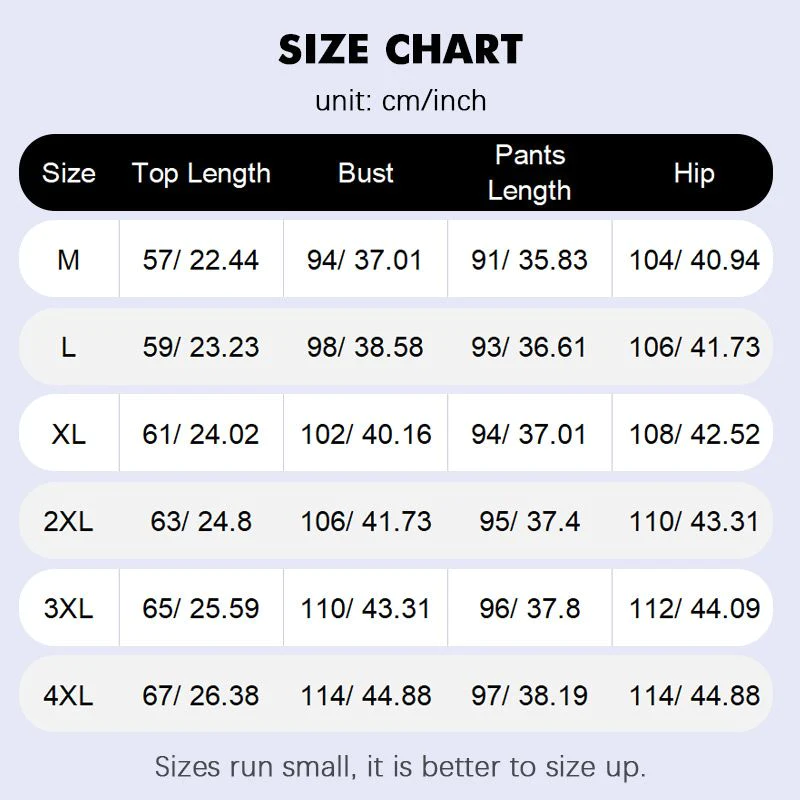Screen dimensions: 800x800
Task: Click the 4XL pants length cell 97/ 38.19
Action: [x=530, y=695]
